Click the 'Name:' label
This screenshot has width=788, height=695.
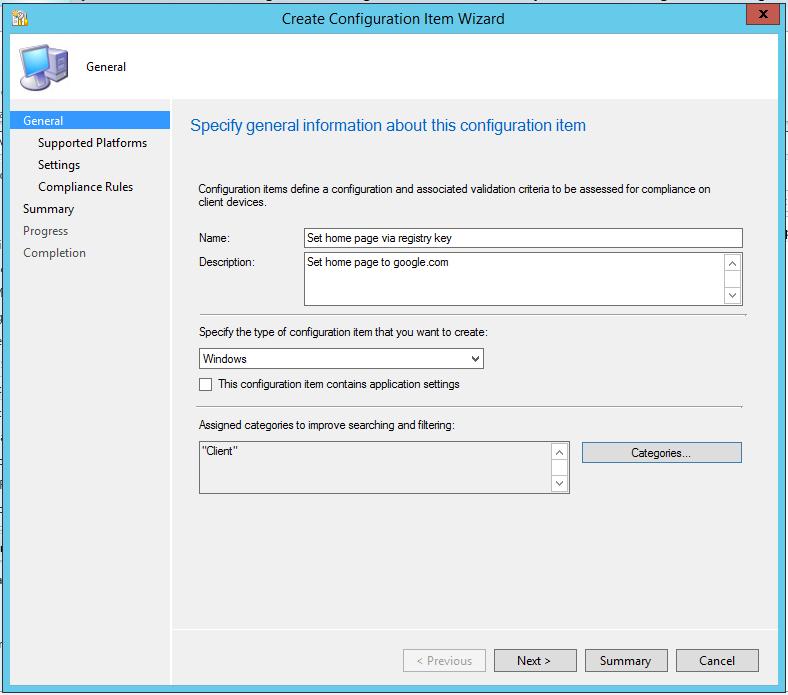tap(215, 238)
